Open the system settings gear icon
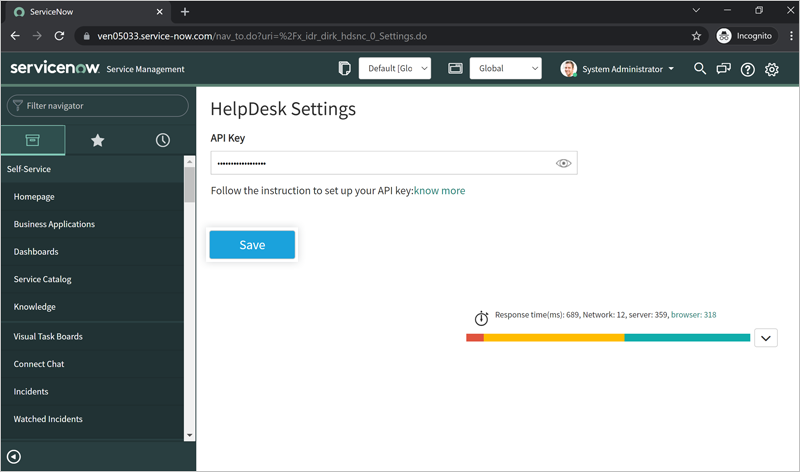The height and width of the screenshot is (472, 800). pyautogui.click(x=772, y=69)
